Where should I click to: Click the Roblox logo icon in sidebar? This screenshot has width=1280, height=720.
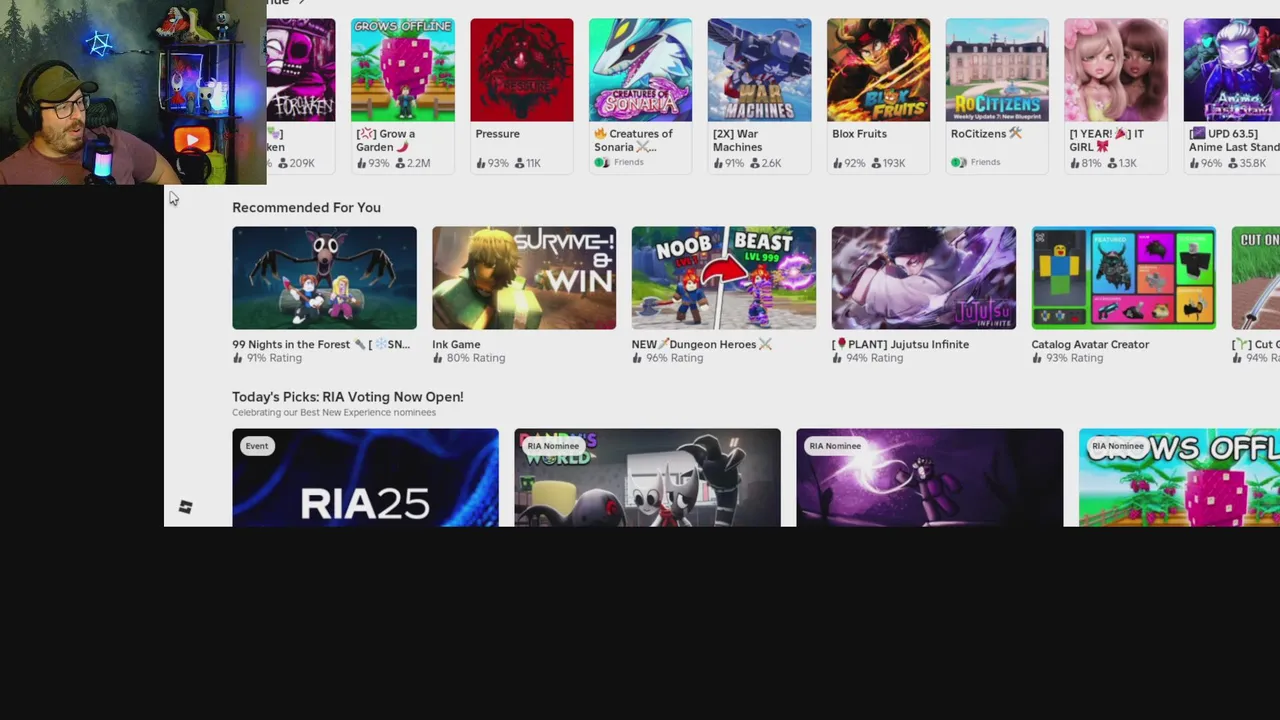coord(185,508)
